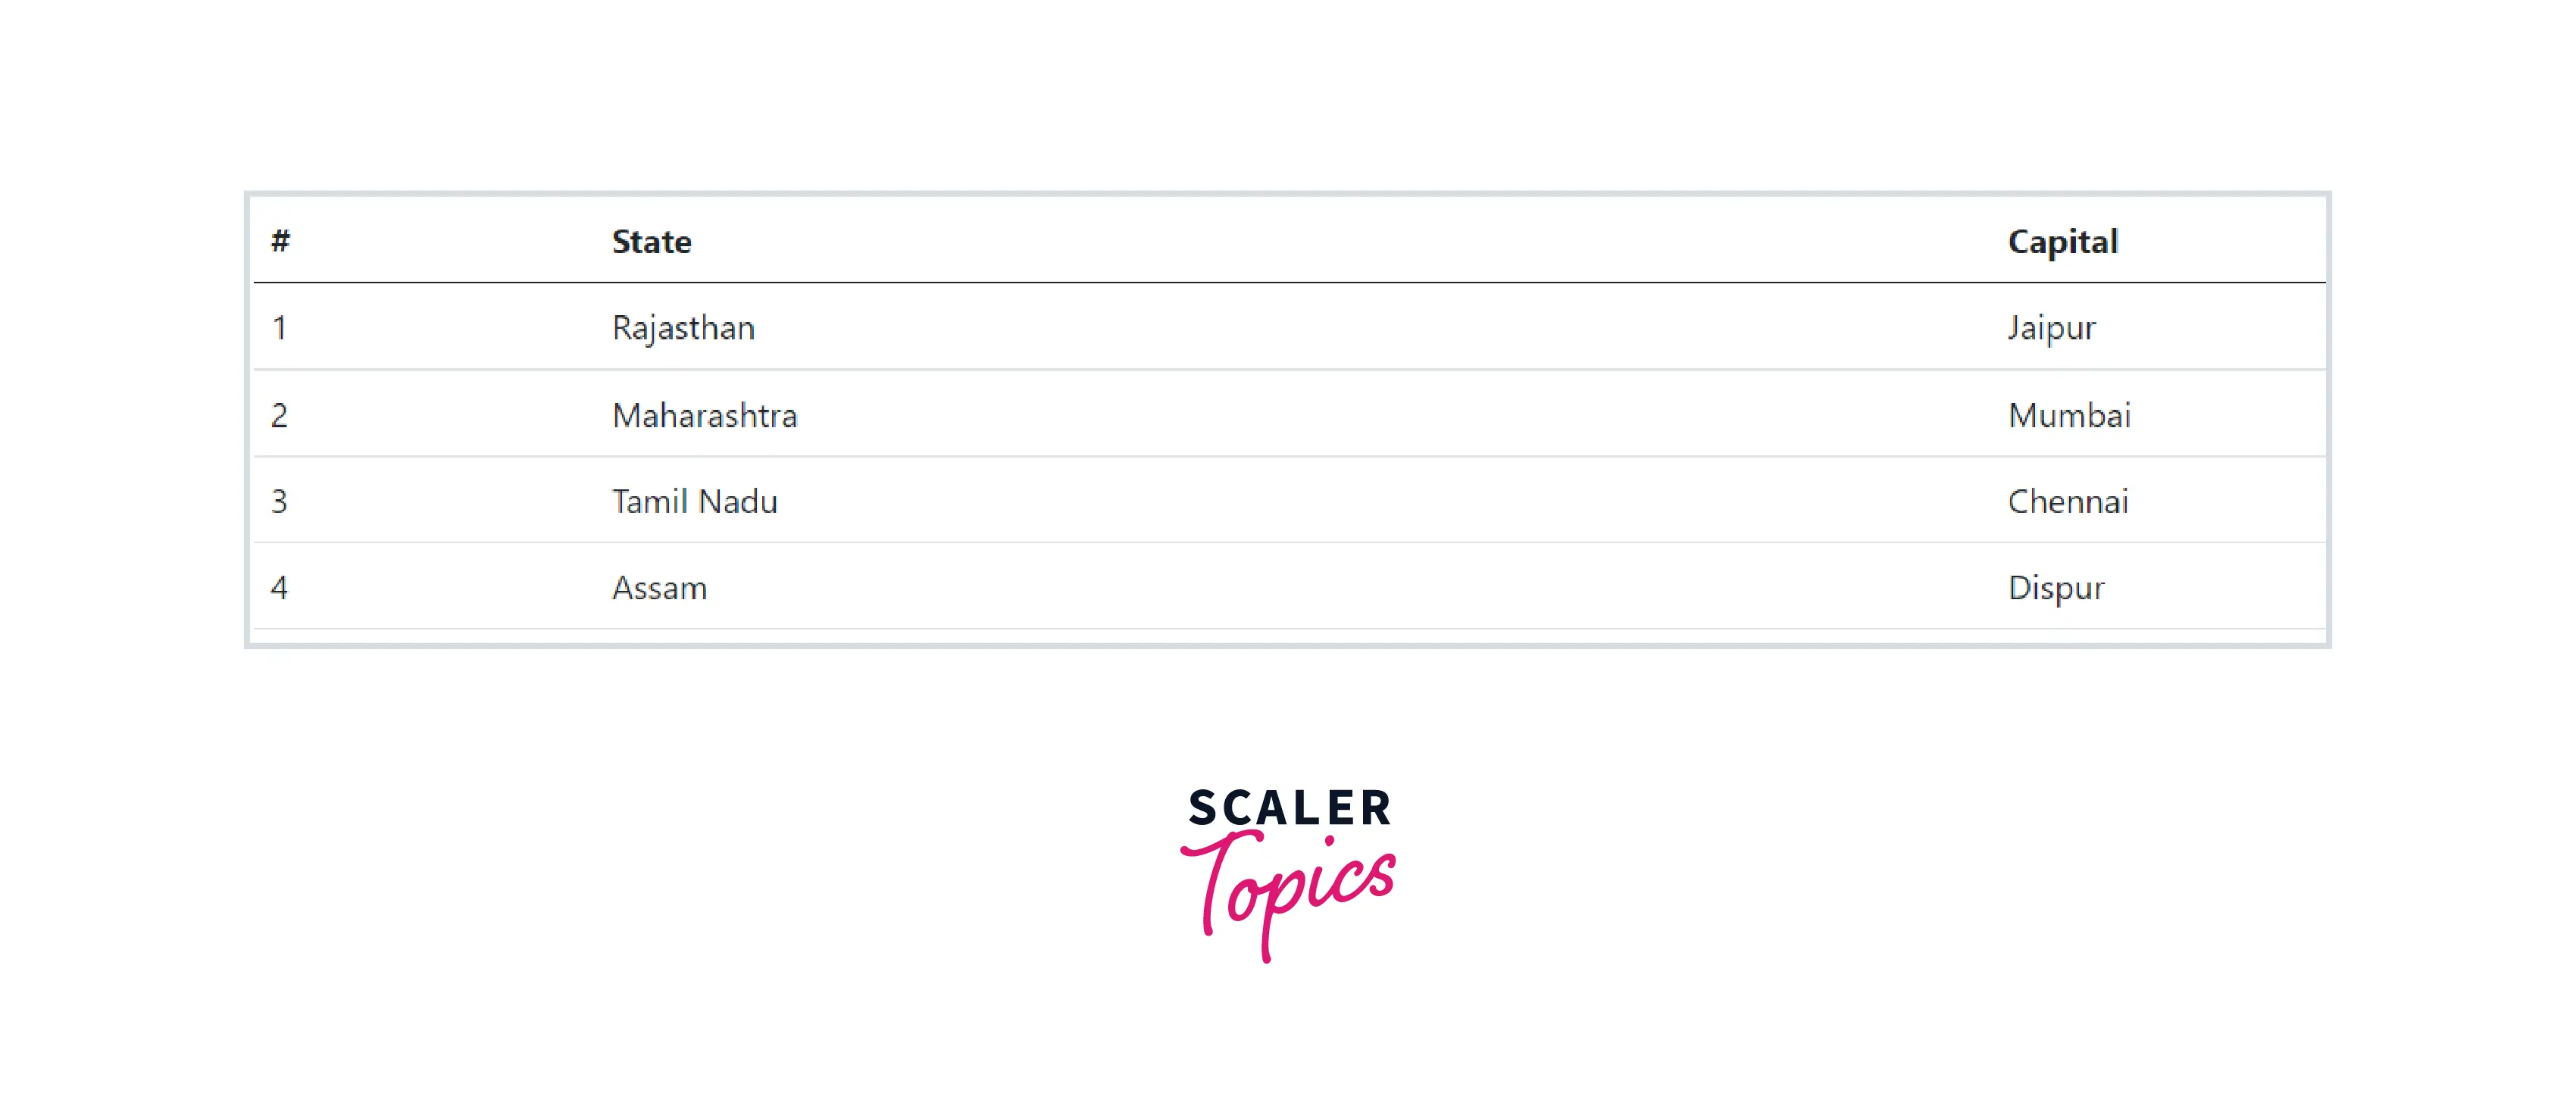Viewport: 2576px width, 1109px height.
Task: Click the Mumbai capital cell
Action: [x=2069, y=415]
